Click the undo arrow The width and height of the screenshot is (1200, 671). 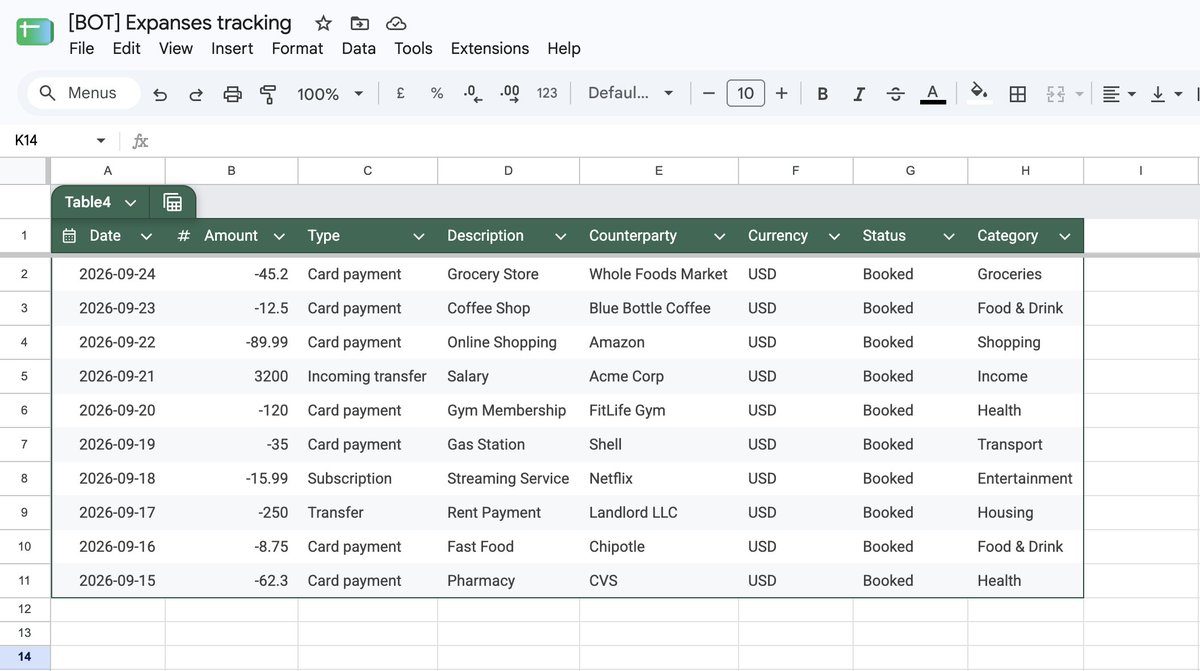tap(160, 94)
